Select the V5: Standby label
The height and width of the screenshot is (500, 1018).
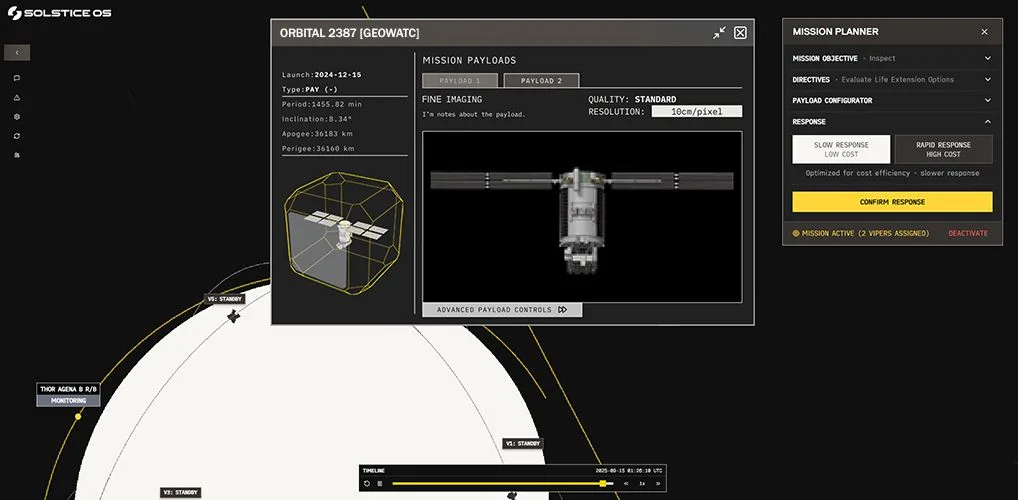tap(225, 299)
